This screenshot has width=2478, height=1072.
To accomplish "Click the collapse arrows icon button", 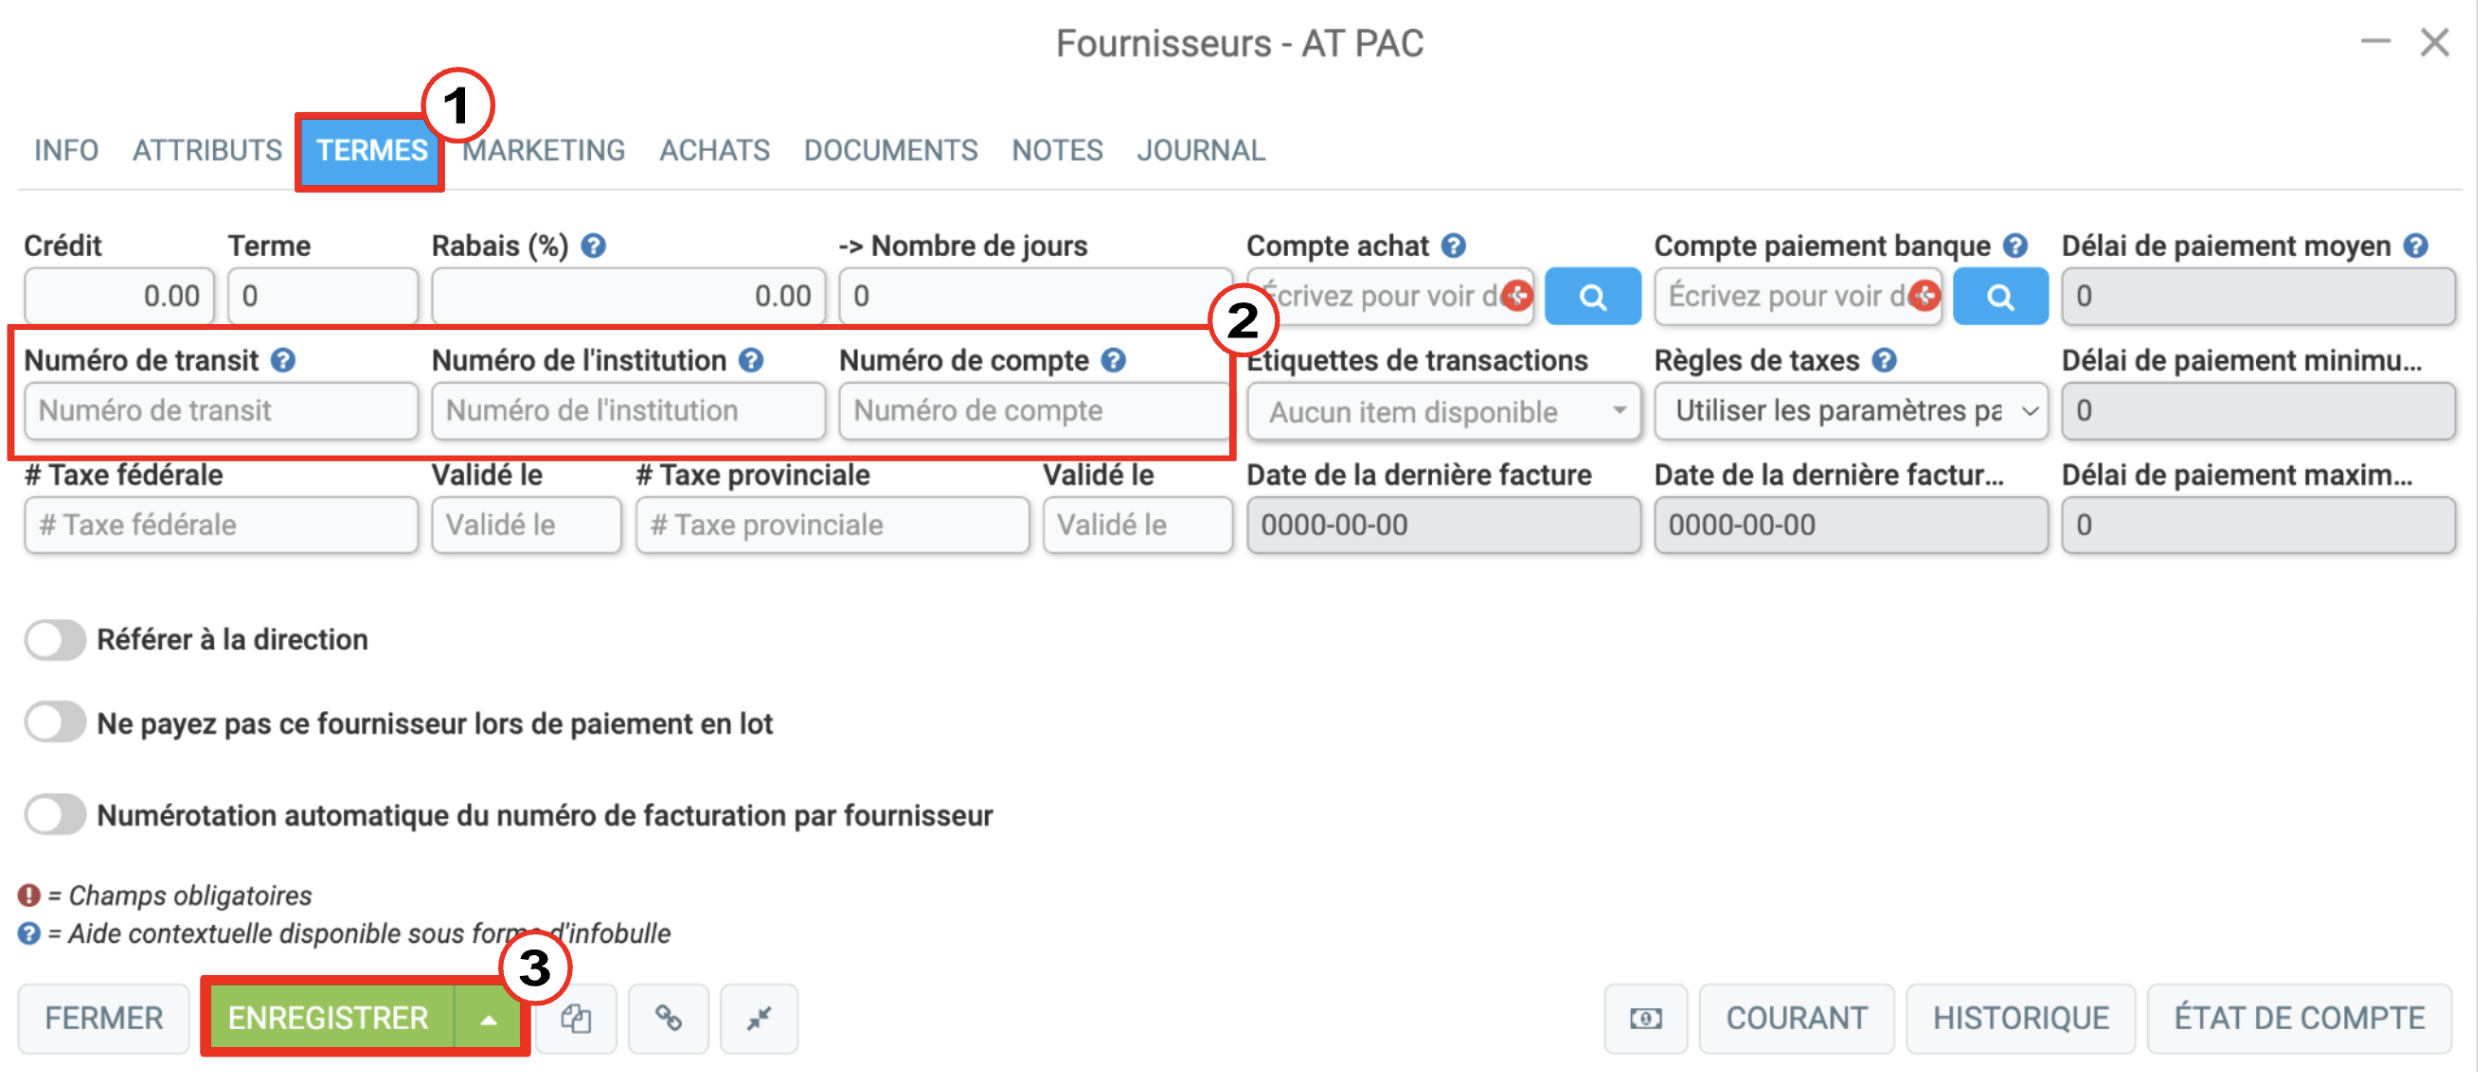I will click(759, 1018).
